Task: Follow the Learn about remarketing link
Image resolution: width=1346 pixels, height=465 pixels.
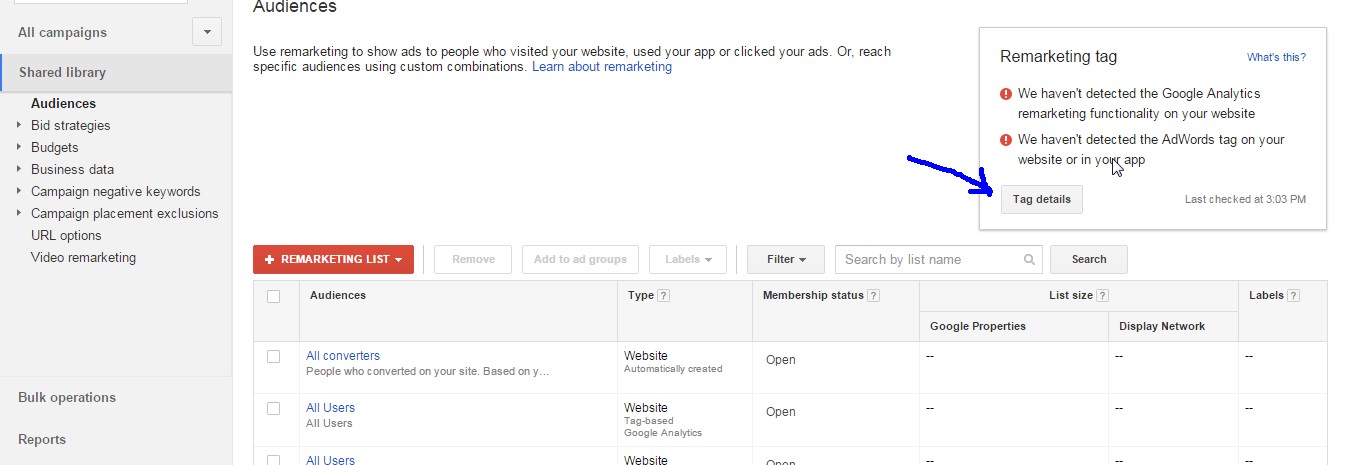Action: 602,67
